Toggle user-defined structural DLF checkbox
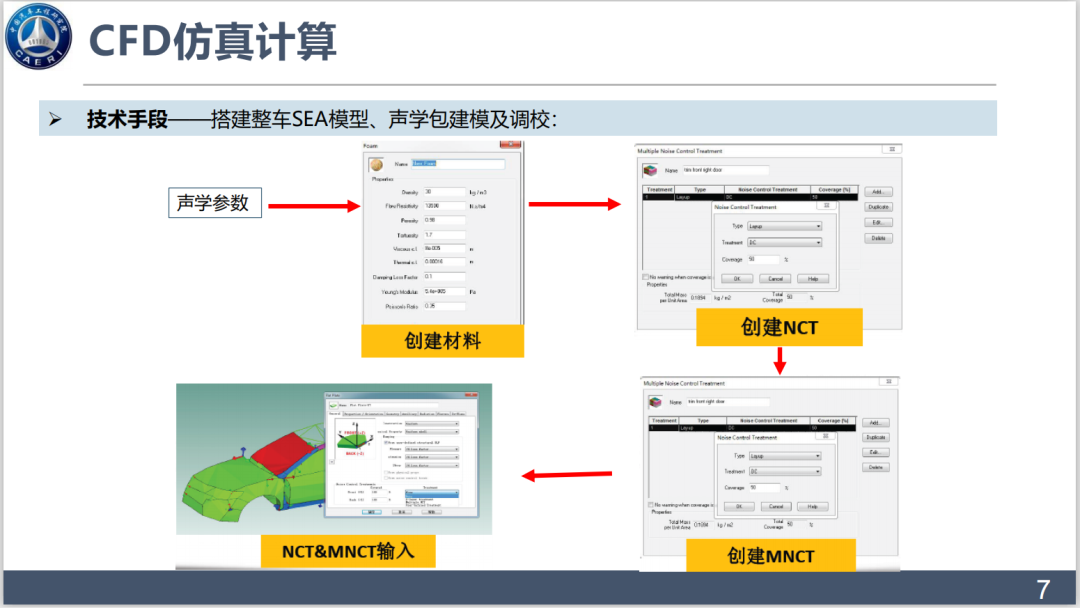This screenshot has width=1080, height=608. [x=386, y=442]
